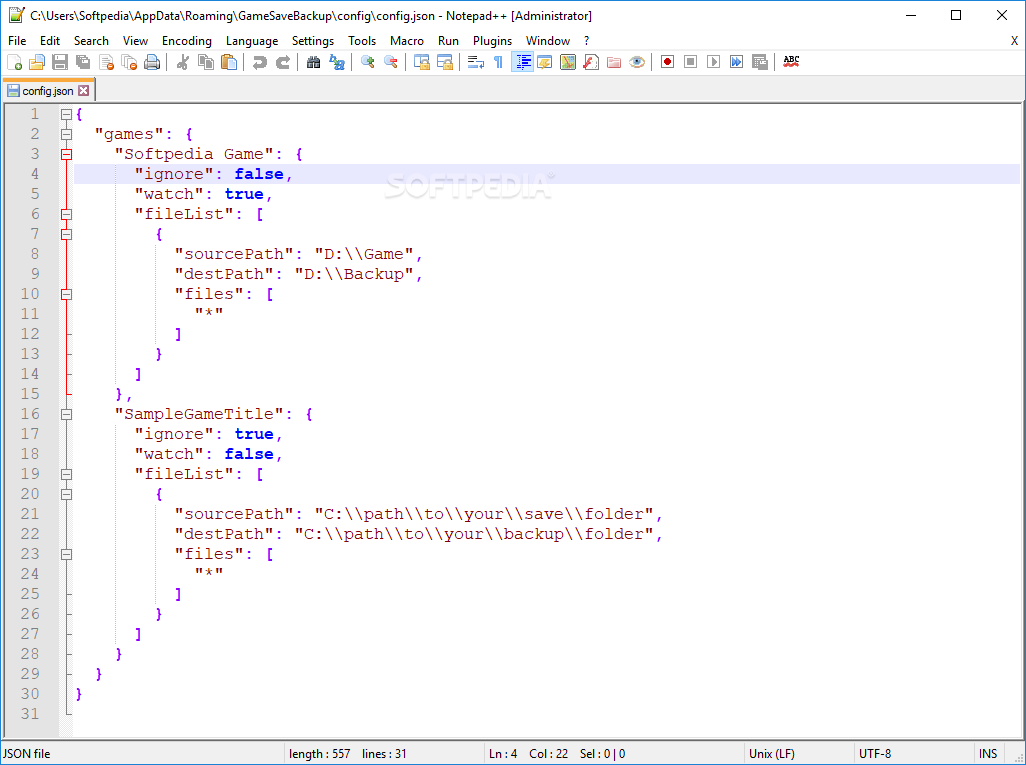Viewport: 1026px width, 765px height.
Task: Select the config.json tab
Action: click(48, 91)
